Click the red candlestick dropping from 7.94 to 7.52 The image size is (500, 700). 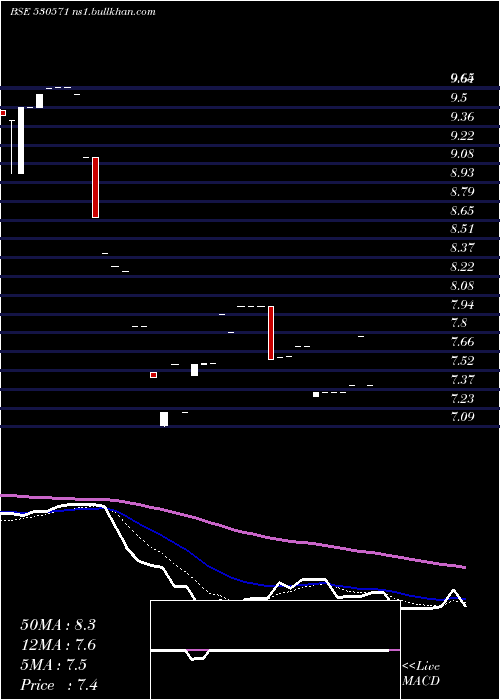click(x=271, y=333)
